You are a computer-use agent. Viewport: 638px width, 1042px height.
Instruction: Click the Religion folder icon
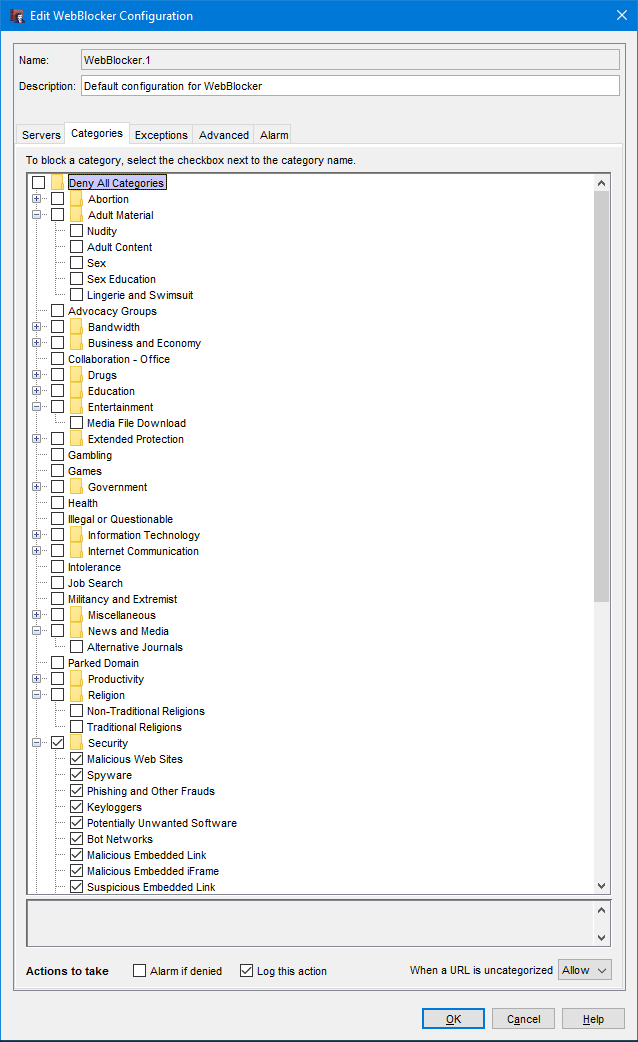(76, 695)
